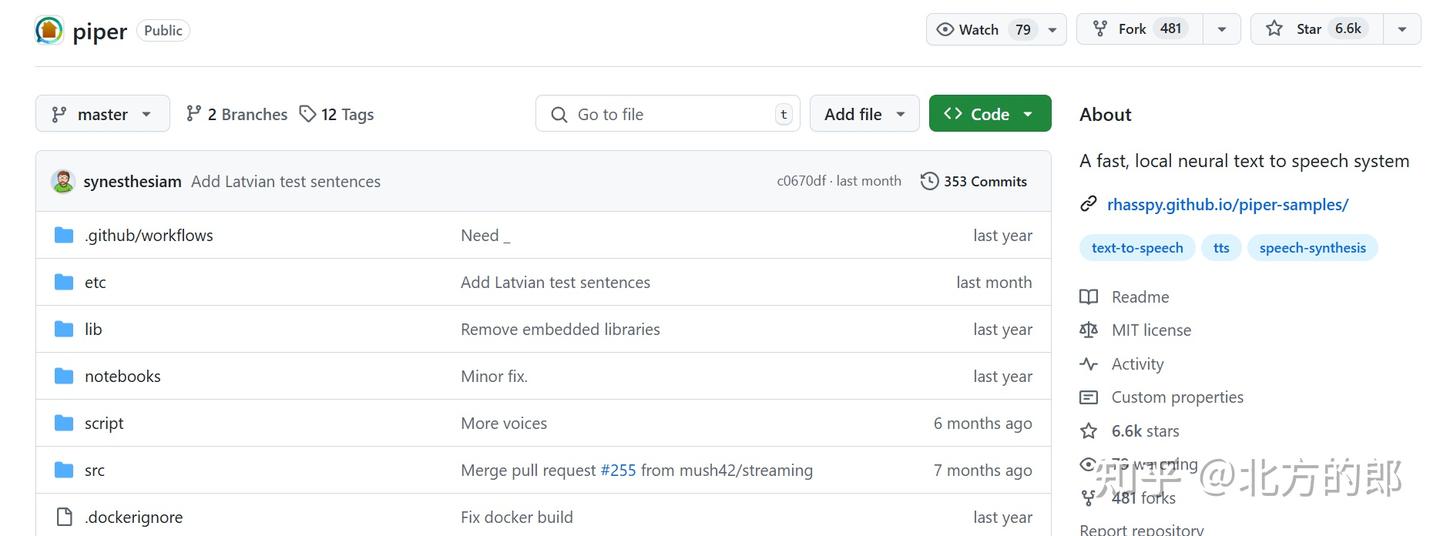Open synesthesiam's avatar profile

(x=63, y=181)
